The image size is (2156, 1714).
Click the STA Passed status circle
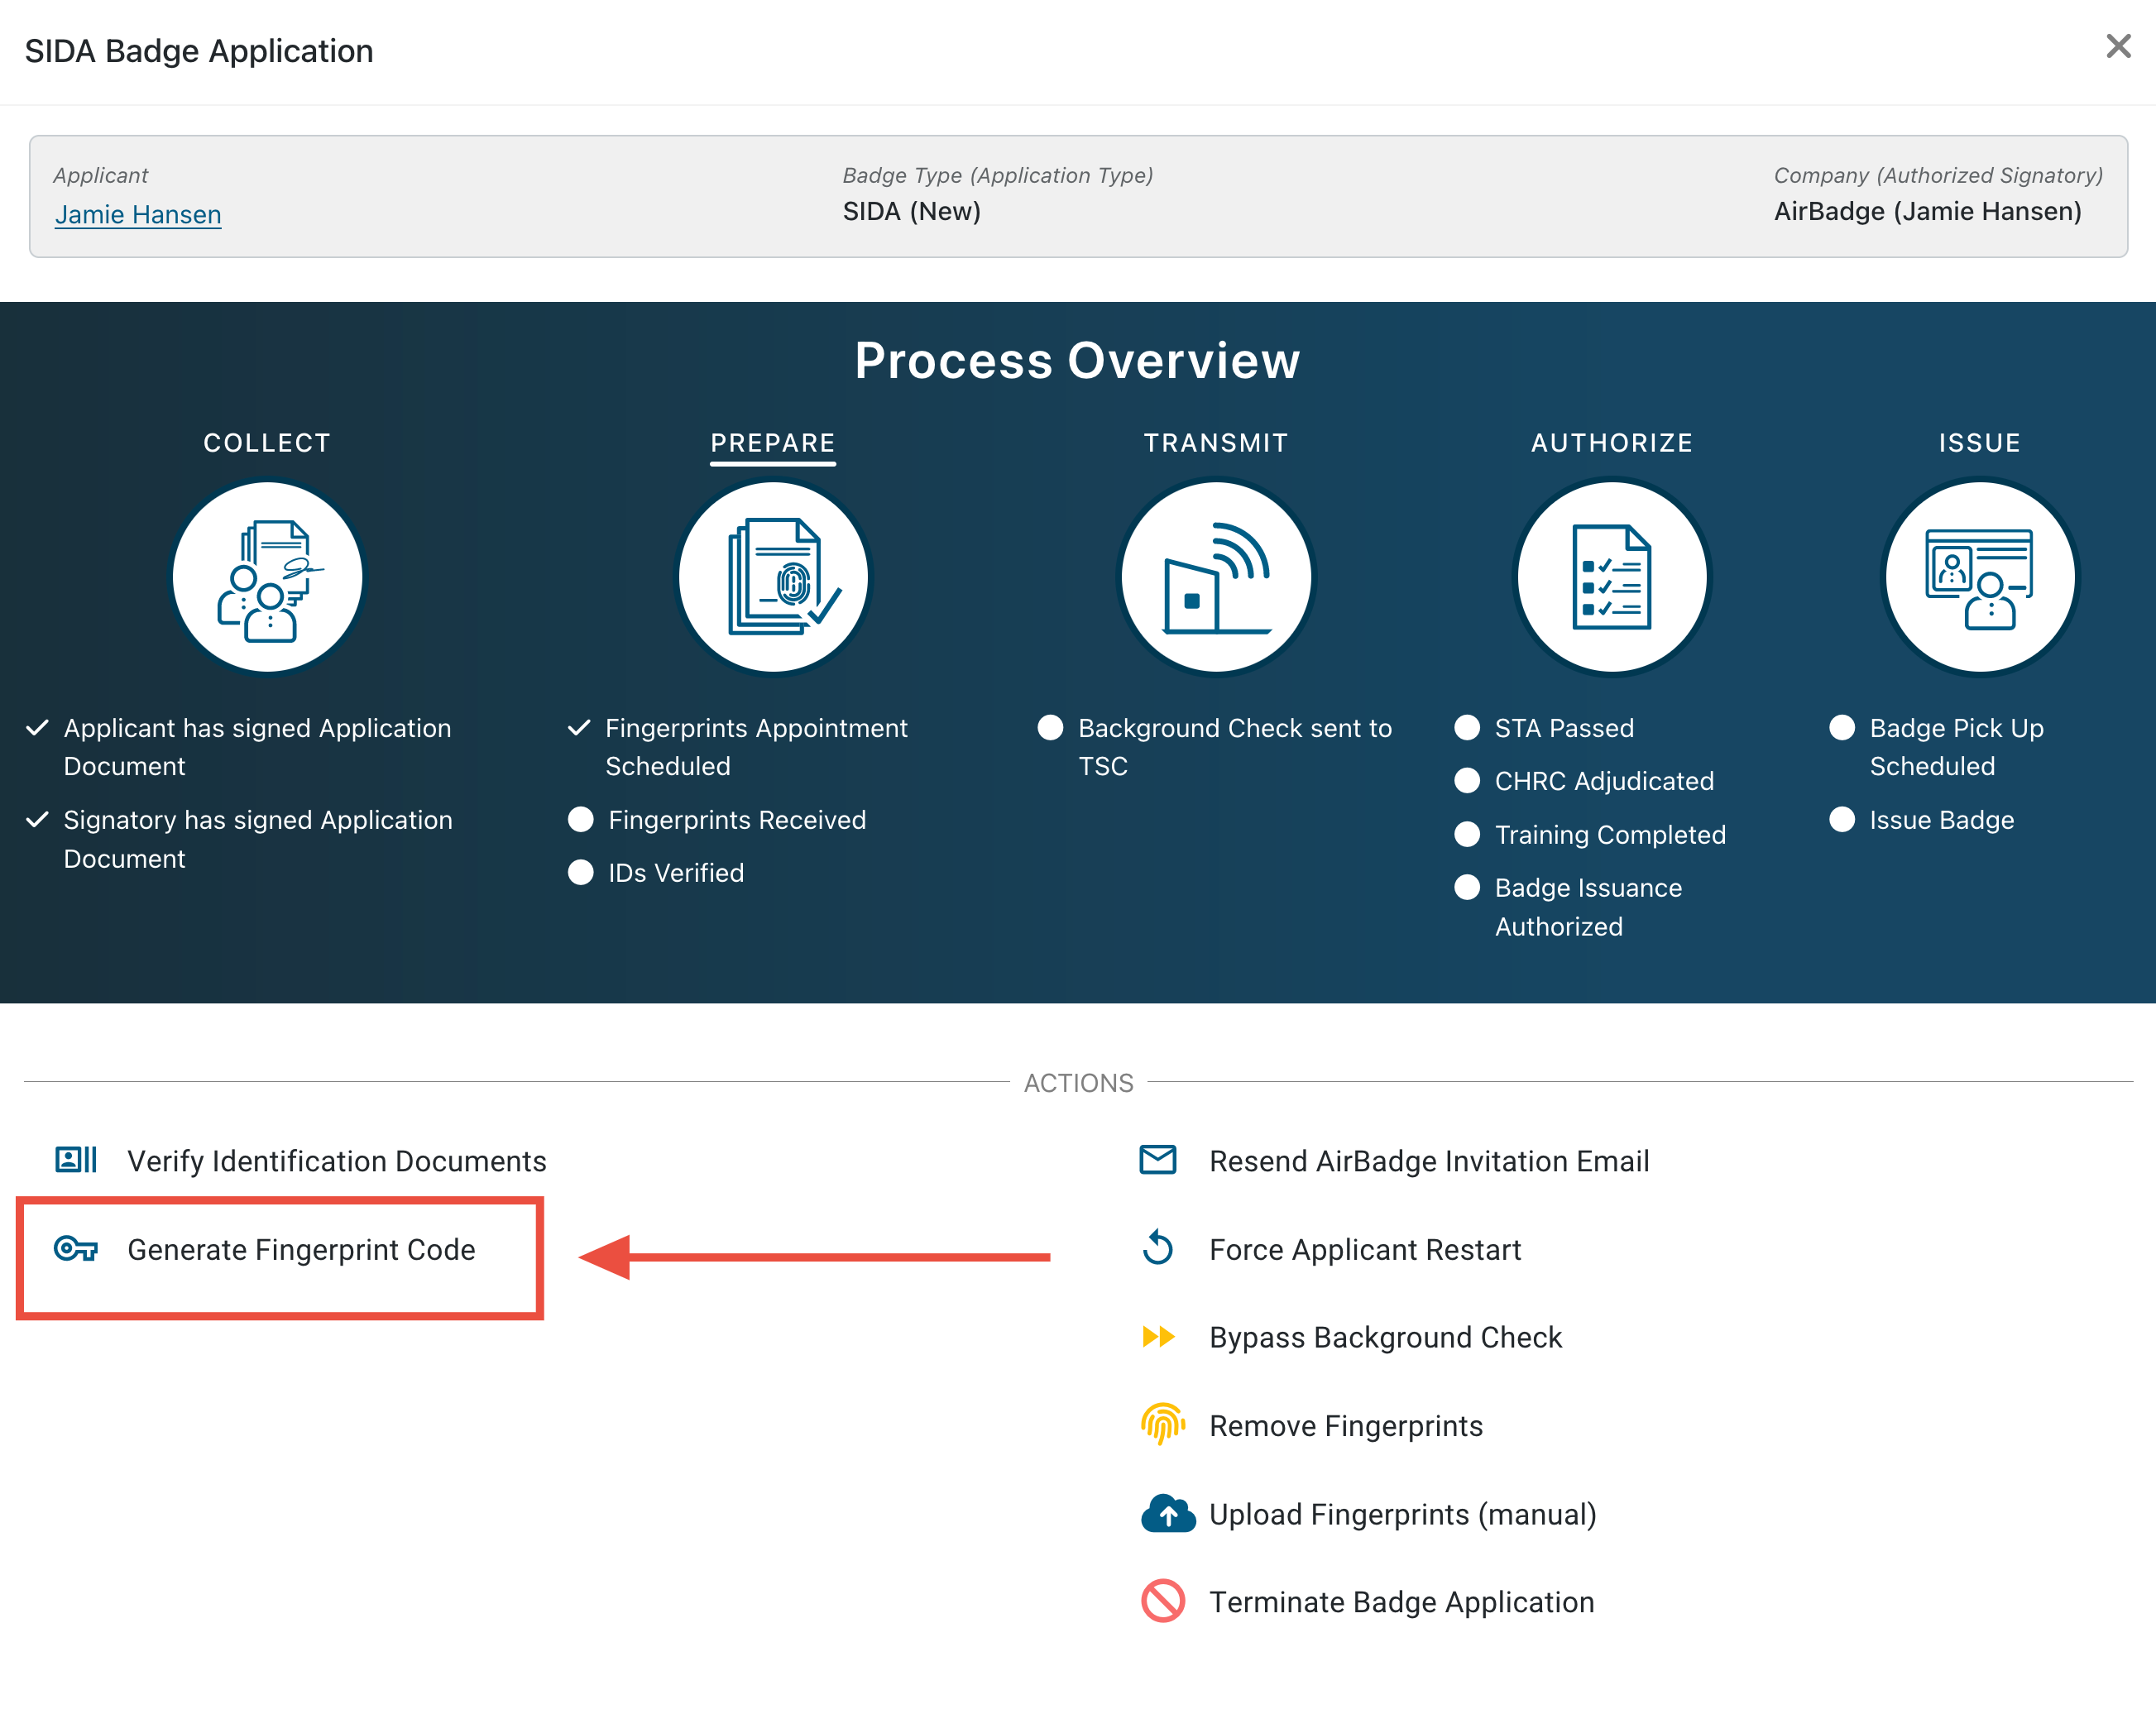click(x=1466, y=727)
